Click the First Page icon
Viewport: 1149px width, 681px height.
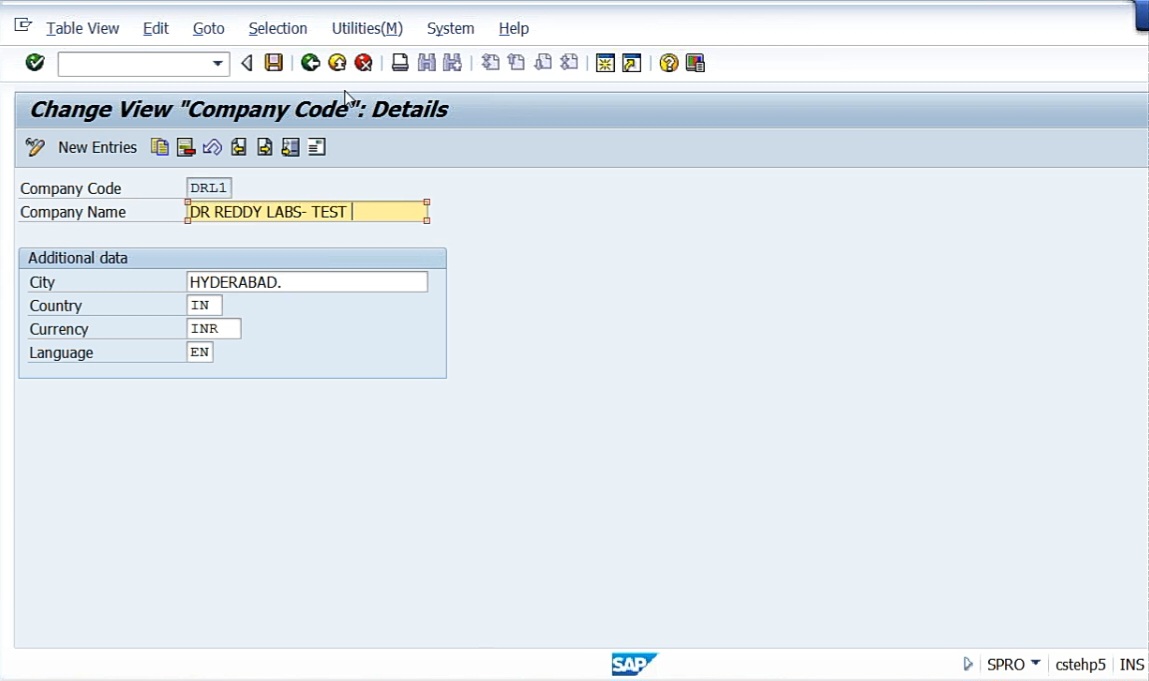click(490, 63)
